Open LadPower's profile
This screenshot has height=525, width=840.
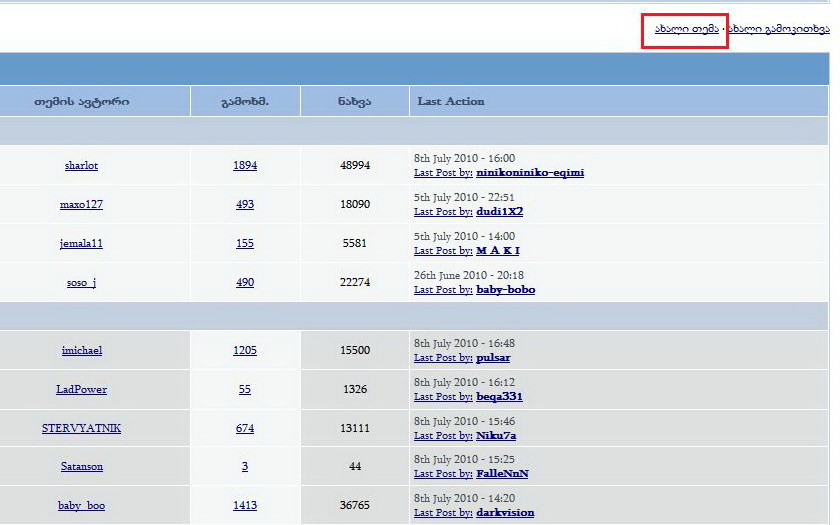(x=81, y=390)
